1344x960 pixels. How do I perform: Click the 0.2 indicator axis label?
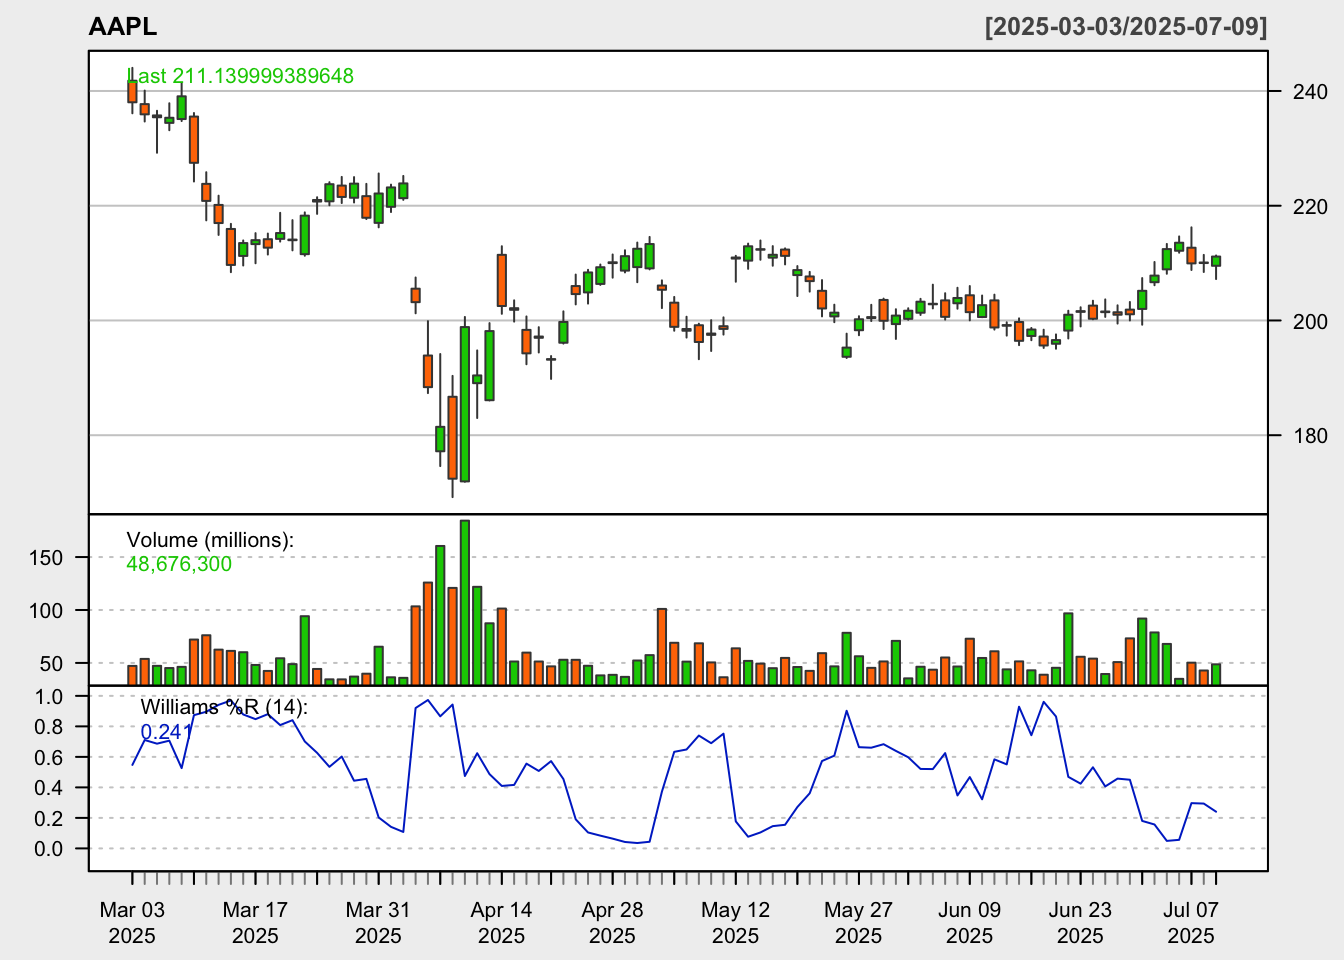[49, 819]
